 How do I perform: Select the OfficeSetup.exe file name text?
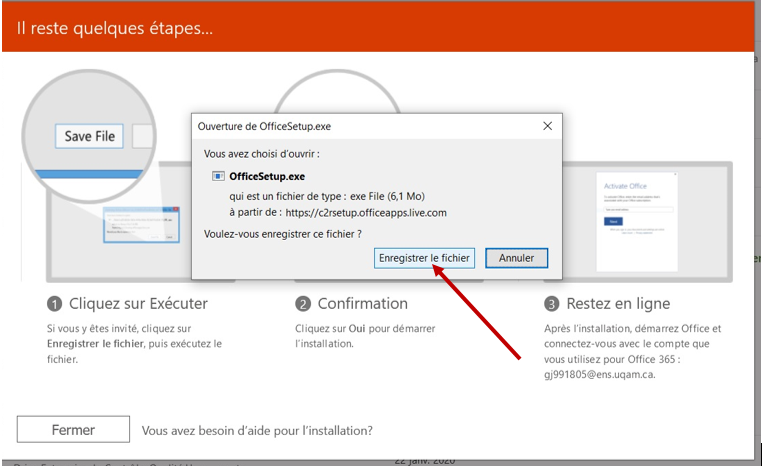click(x=267, y=176)
